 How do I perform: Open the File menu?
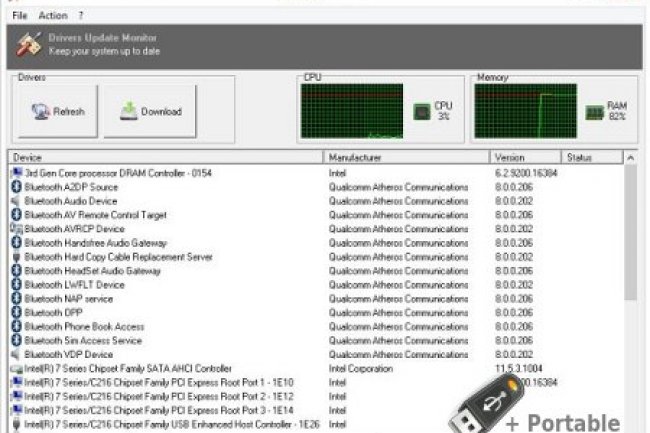tap(20, 16)
